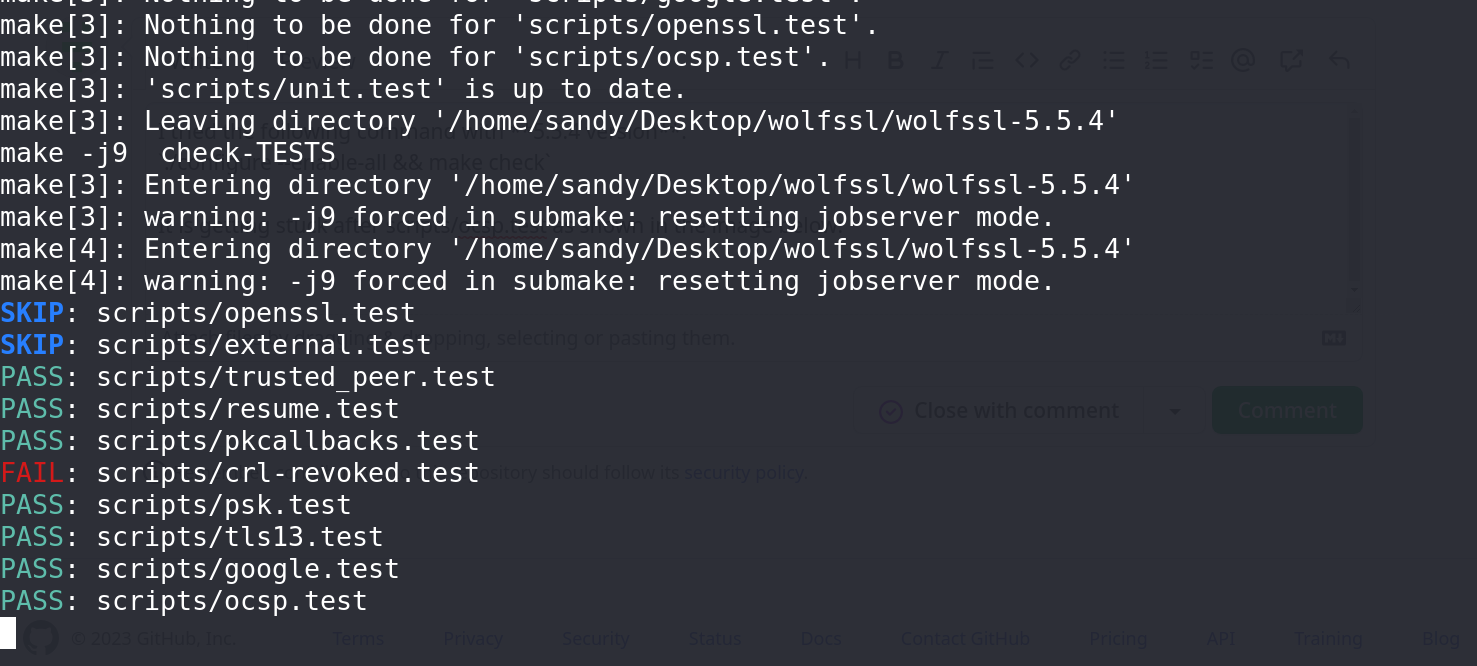Click the Close with comment button
Viewport: 1477px width, 666px height.
pyautogui.click(x=1002, y=411)
